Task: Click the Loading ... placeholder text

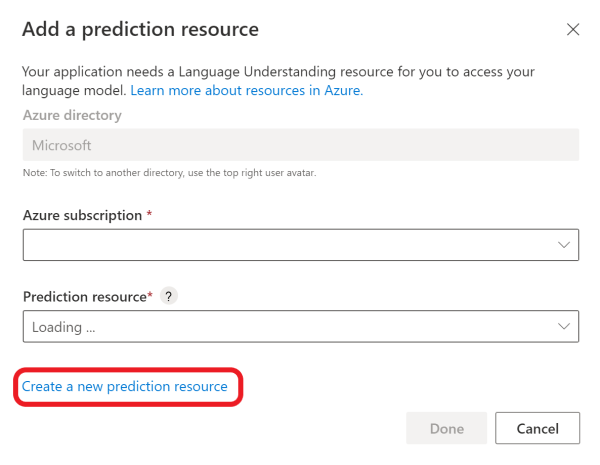Action: tap(64, 327)
